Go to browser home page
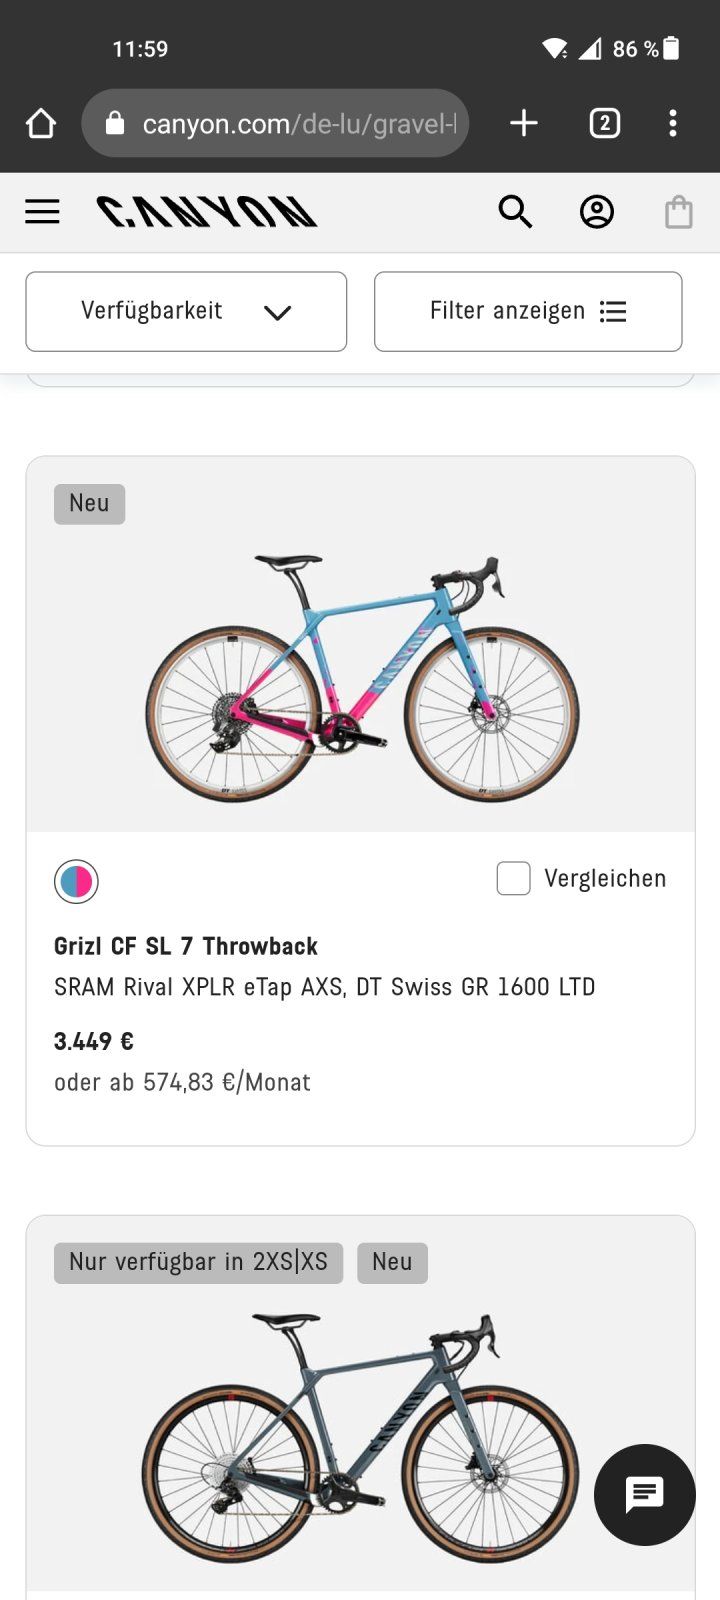The height and width of the screenshot is (1600, 720). click(x=41, y=124)
